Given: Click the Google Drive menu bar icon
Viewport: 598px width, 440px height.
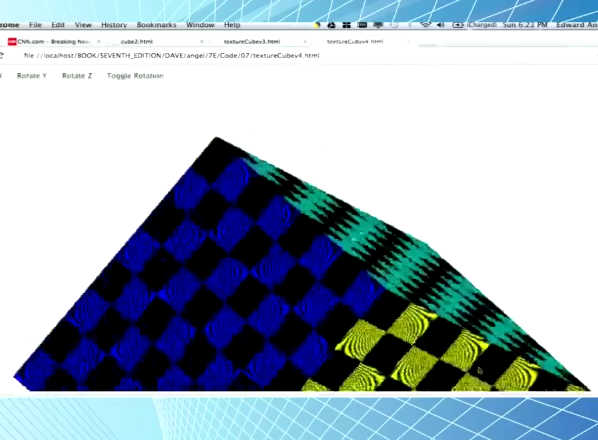Looking at the screenshot, I should tap(331, 25).
